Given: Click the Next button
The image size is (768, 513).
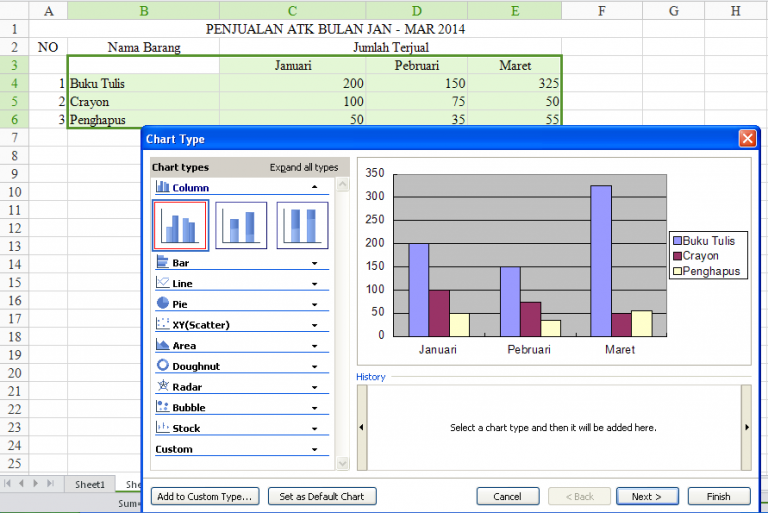Looking at the screenshot, I should [x=647, y=496].
